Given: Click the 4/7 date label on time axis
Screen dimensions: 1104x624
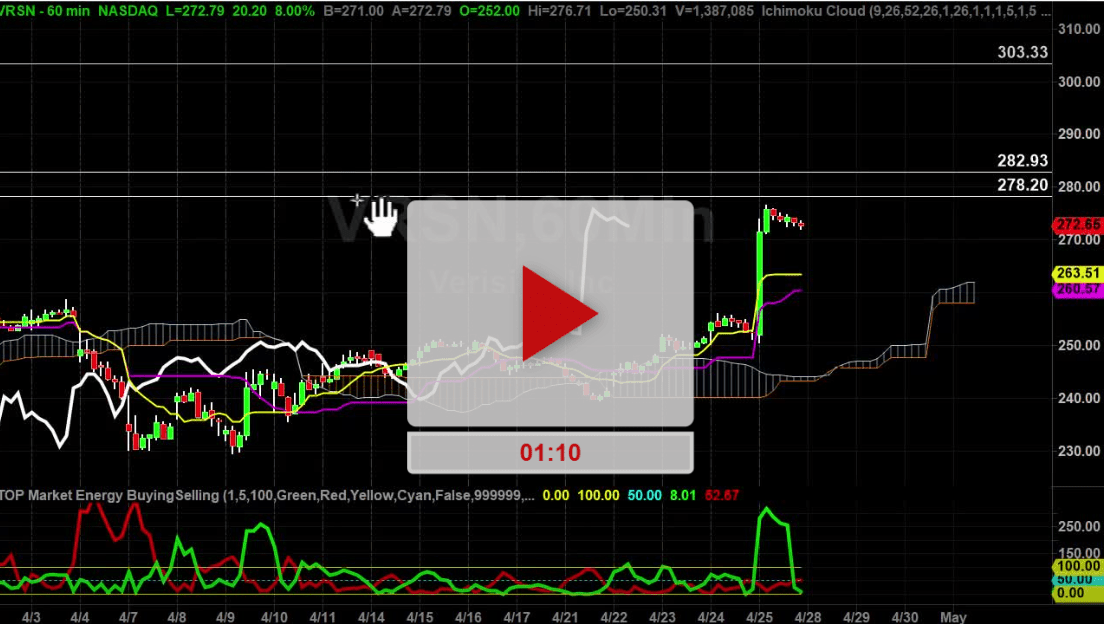Looking at the screenshot, I should pyautogui.click(x=128, y=617).
